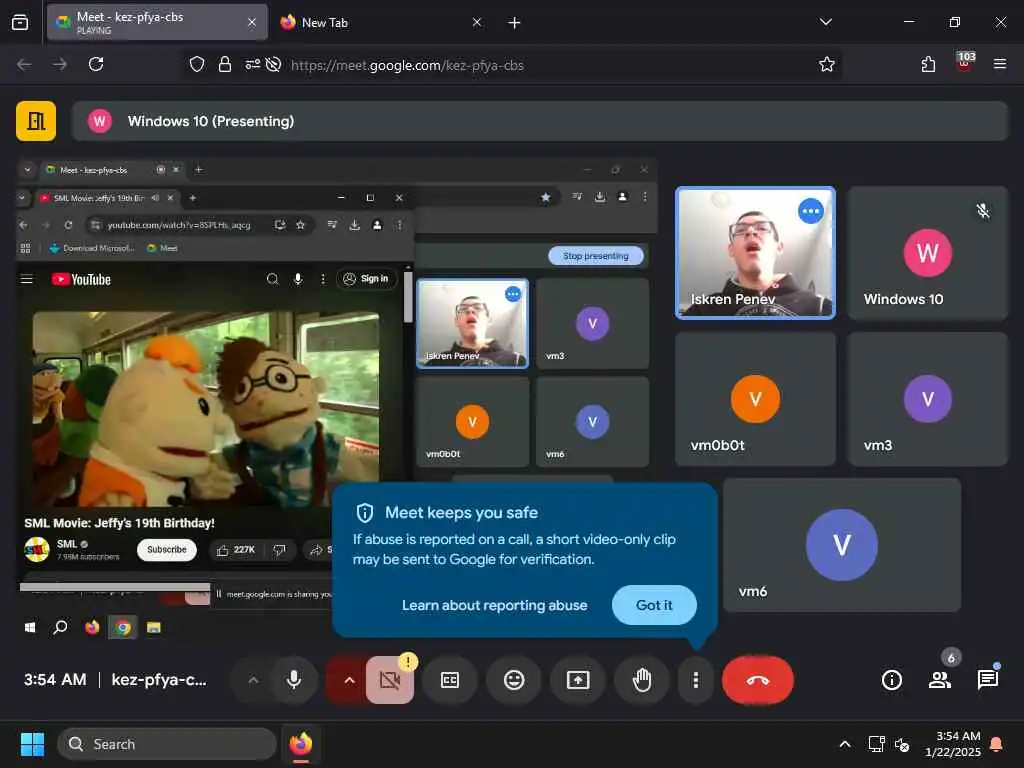Open tracking protection shield icon
Viewport: 1024px width, 768px height.
(197, 64)
